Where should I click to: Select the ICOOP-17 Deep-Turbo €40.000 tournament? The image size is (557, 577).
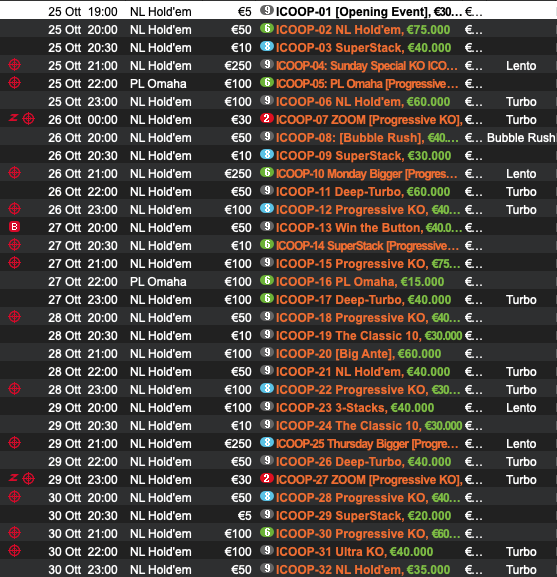(363, 300)
